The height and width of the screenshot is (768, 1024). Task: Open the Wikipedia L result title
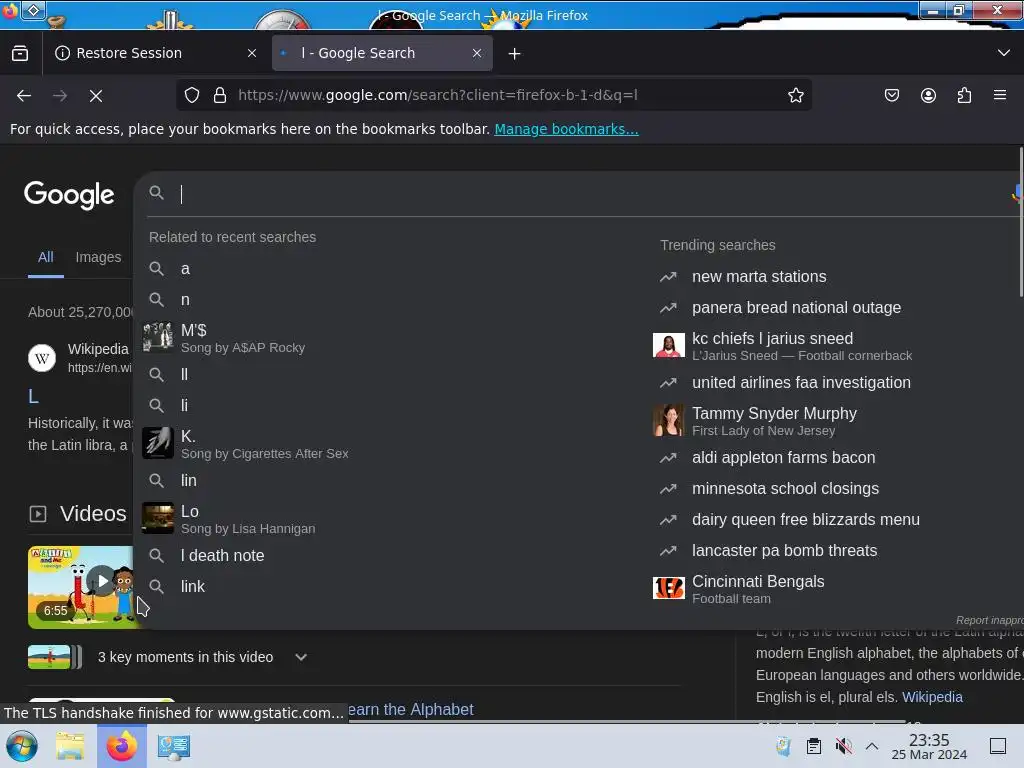pos(33,396)
